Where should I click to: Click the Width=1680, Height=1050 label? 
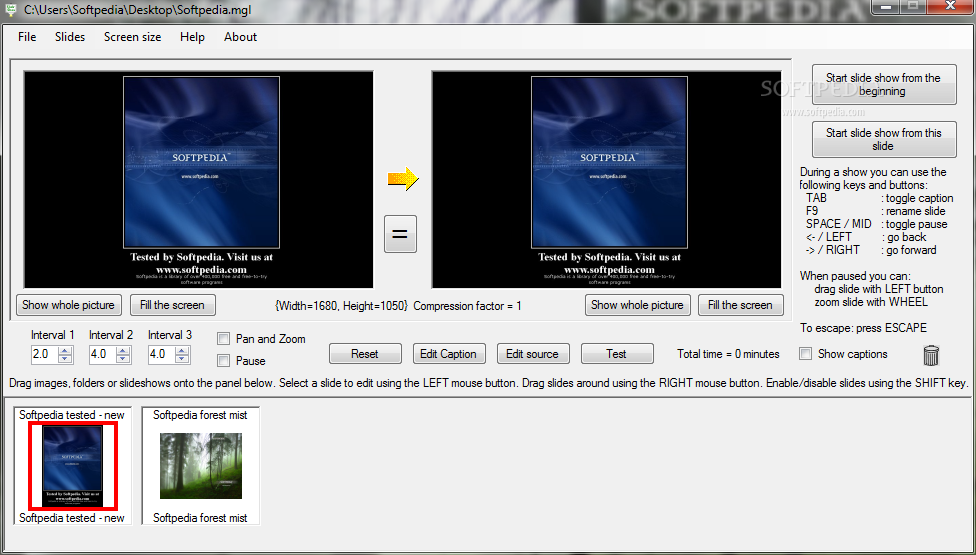(x=342, y=305)
